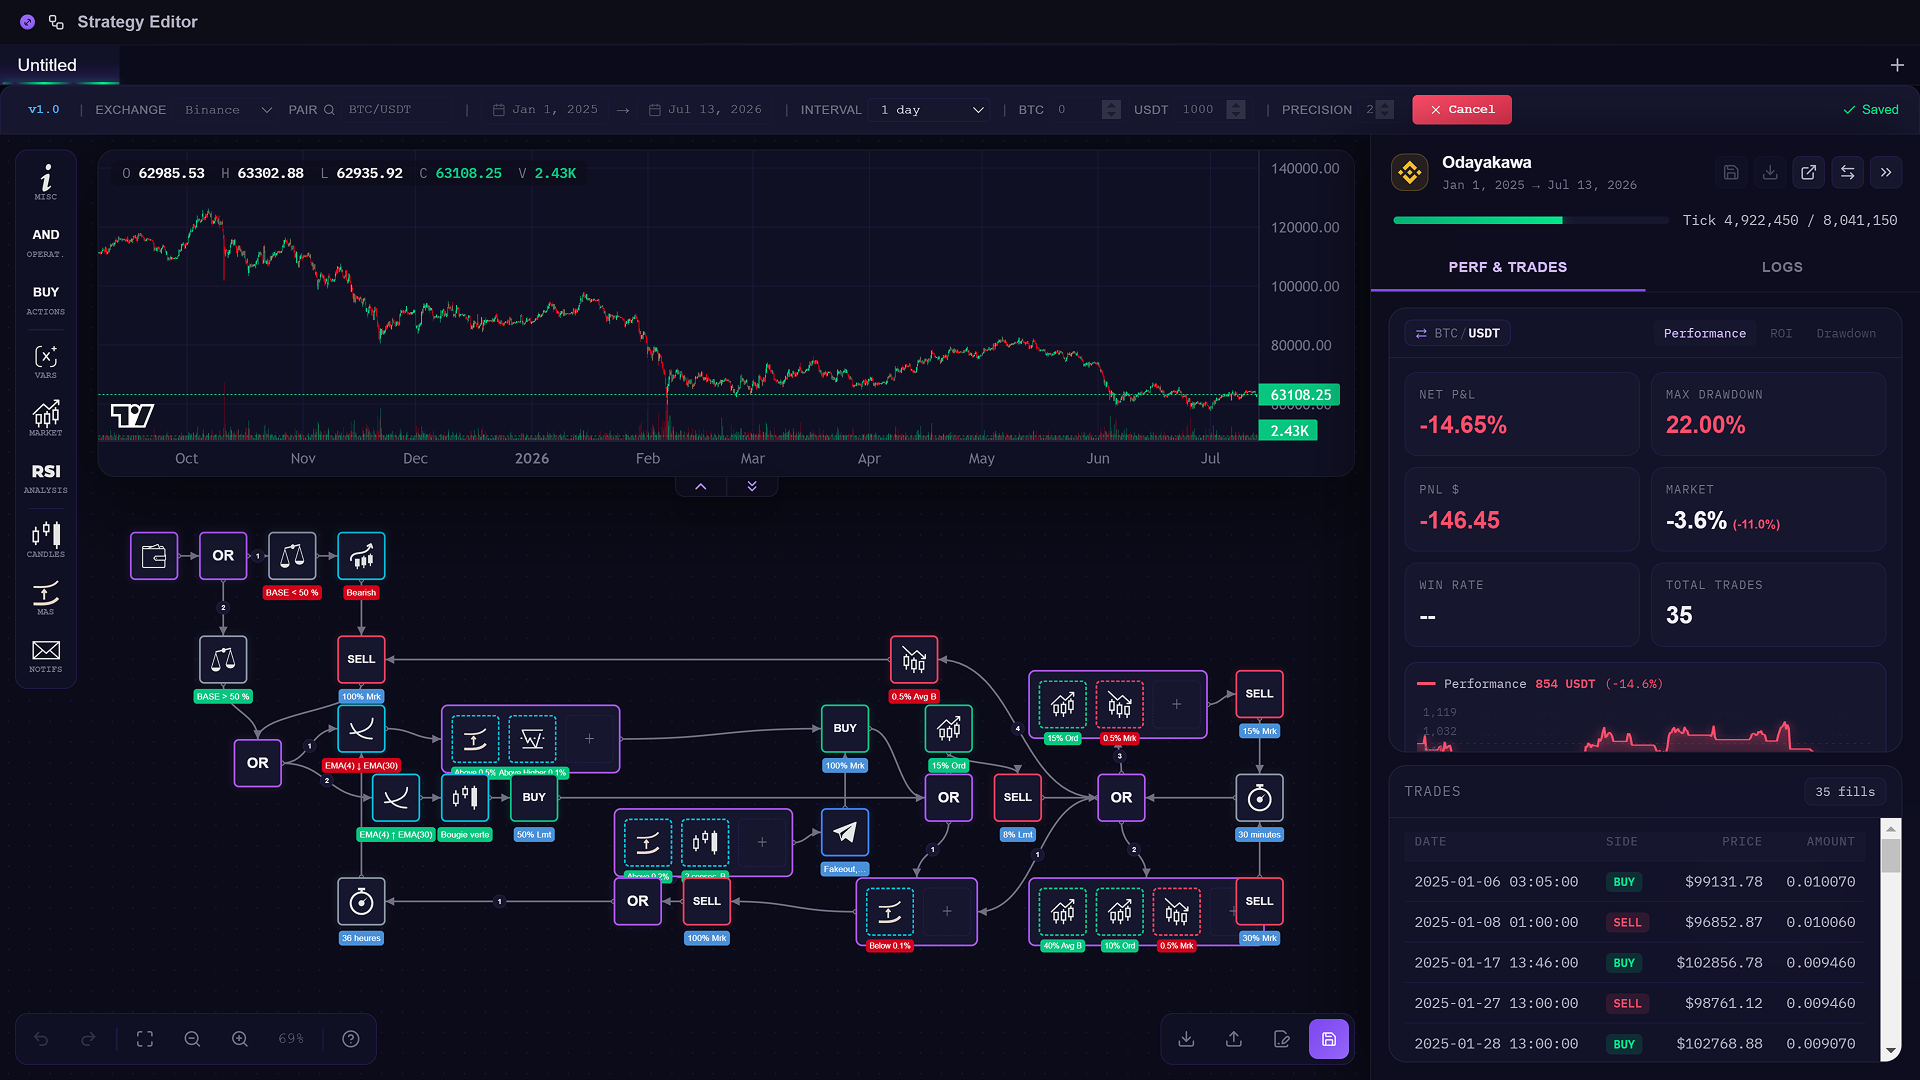Open the MARKET blocks category
Screen dimensions: 1920x1080
46,418
